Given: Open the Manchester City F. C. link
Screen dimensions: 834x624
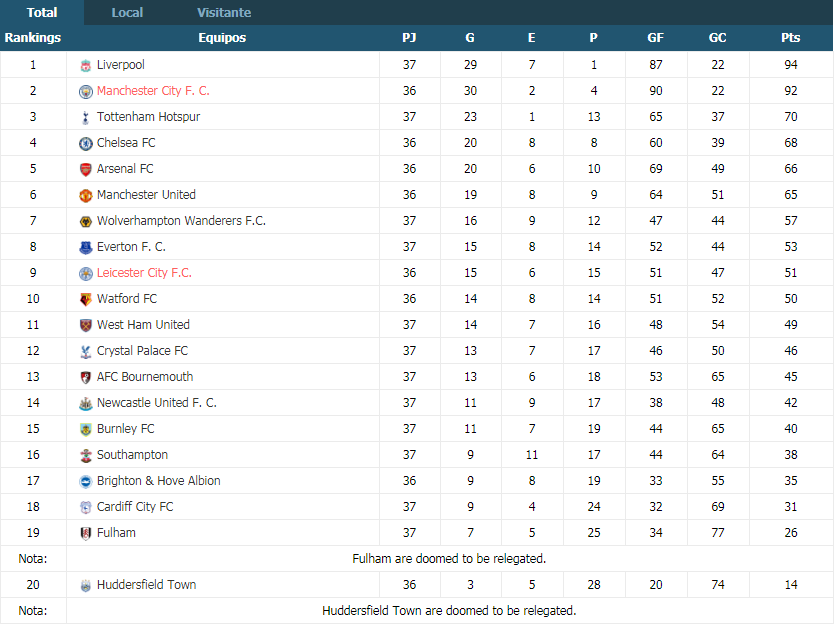Looking at the screenshot, I should pos(153,91).
